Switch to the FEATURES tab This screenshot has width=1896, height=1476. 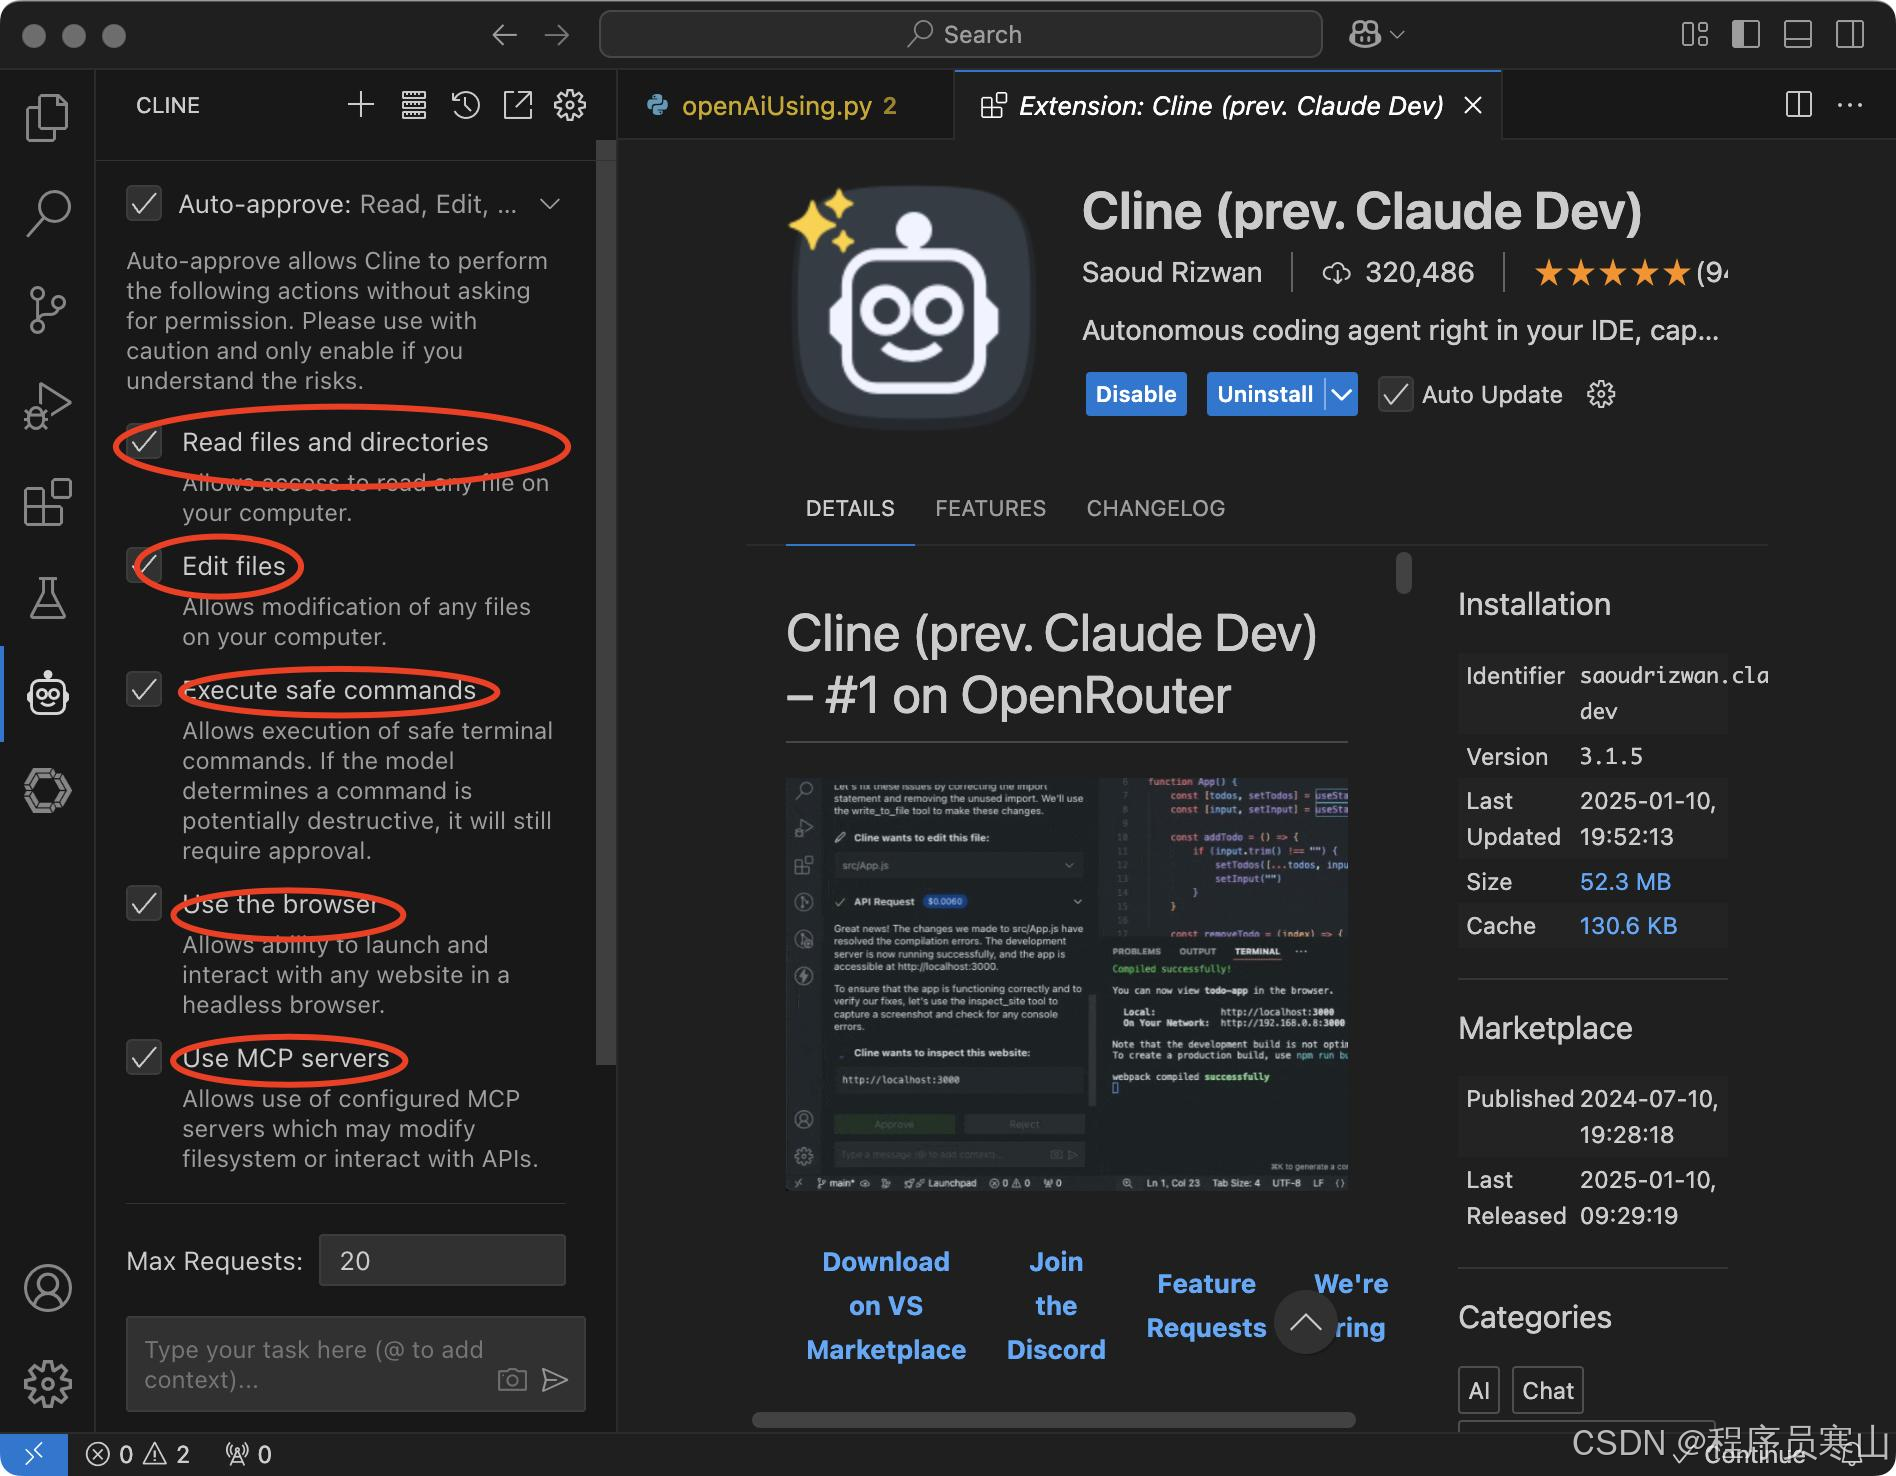point(990,508)
